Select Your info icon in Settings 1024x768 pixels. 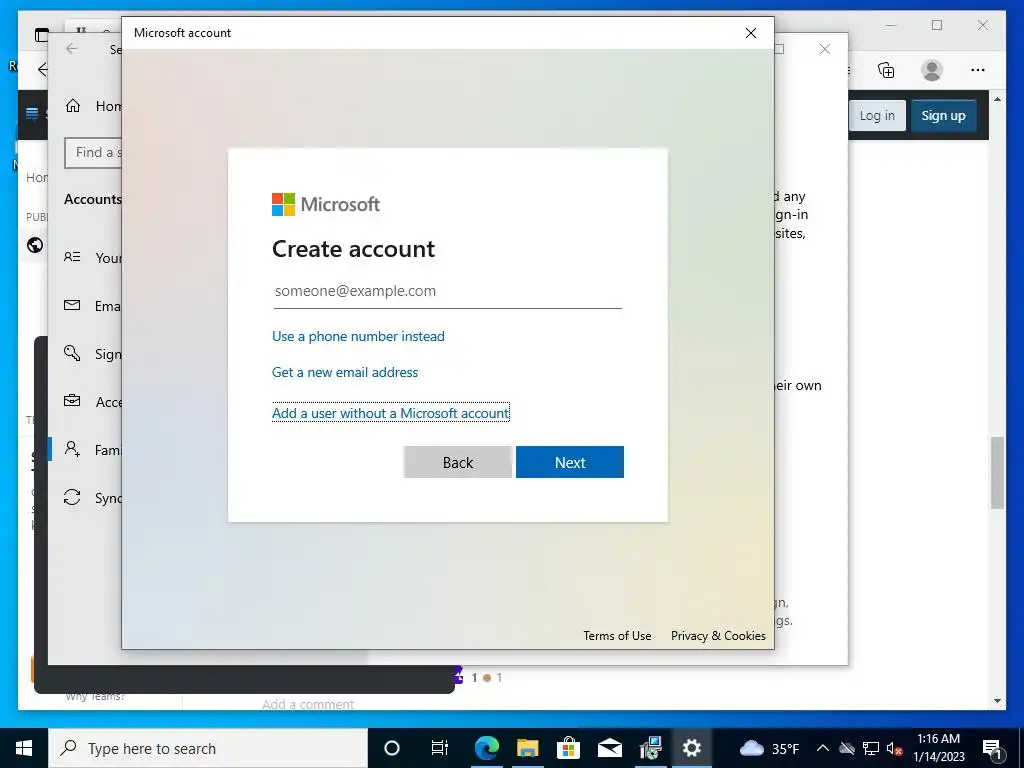(72, 257)
